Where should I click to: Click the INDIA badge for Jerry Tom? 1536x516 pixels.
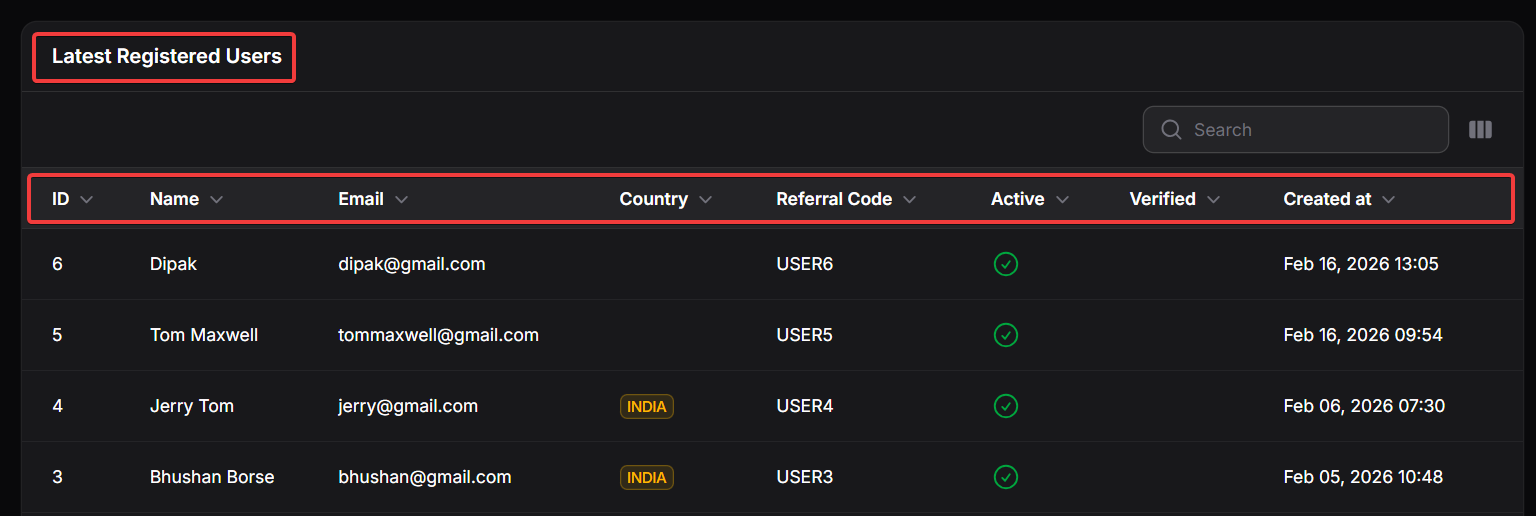pos(646,406)
